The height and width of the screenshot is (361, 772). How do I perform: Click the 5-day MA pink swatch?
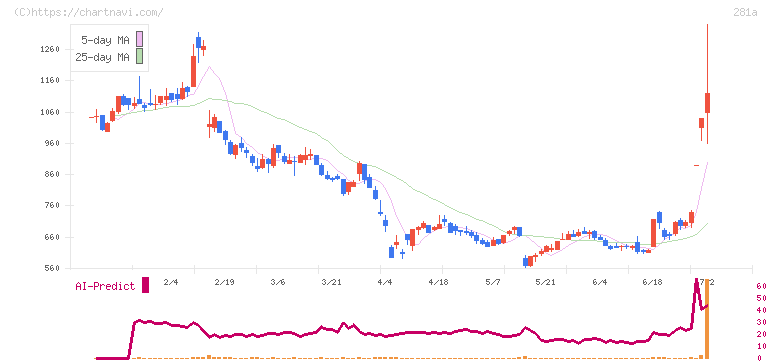[139, 39]
